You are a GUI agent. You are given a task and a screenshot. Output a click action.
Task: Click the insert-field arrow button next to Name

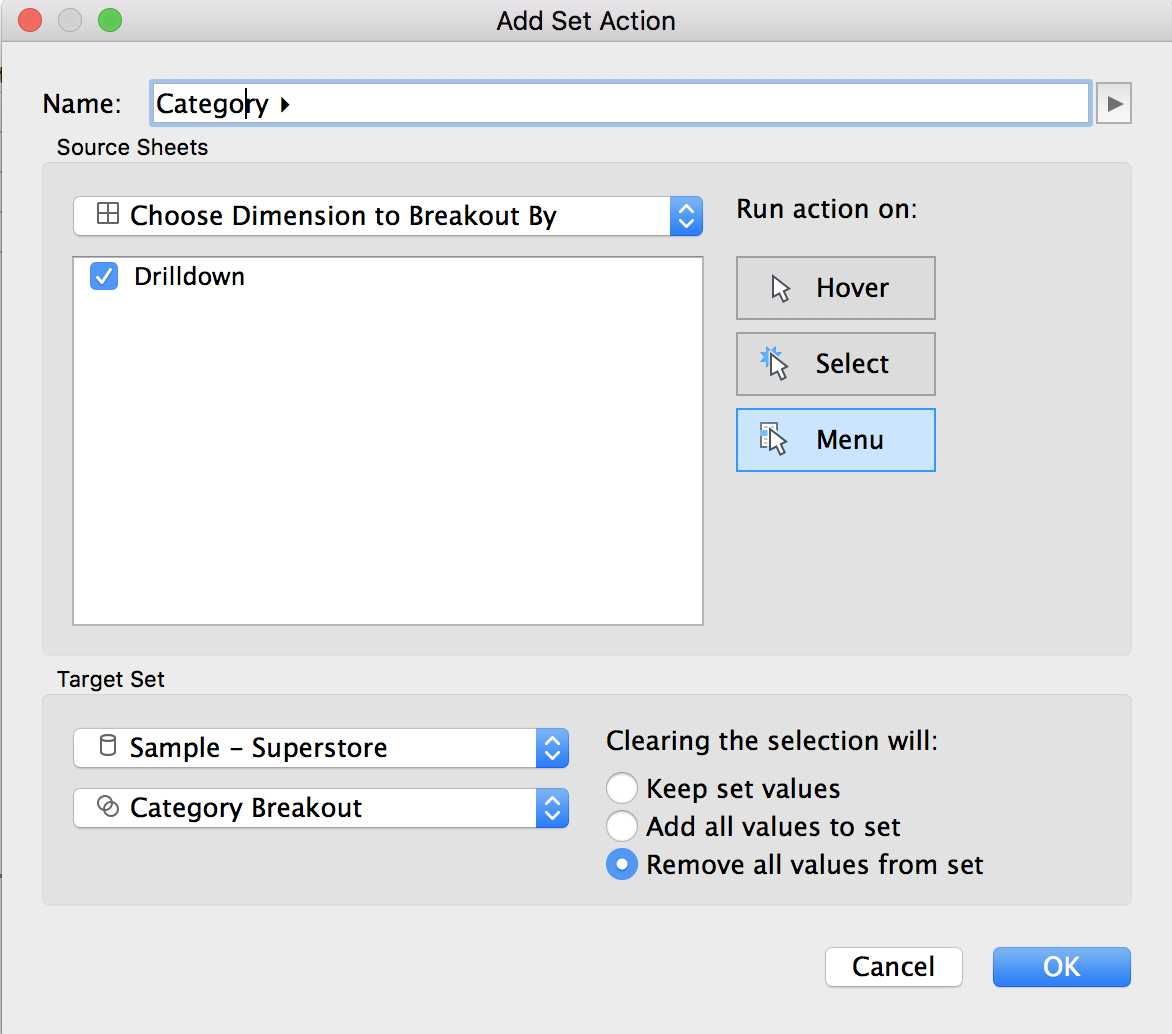pyautogui.click(x=1114, y=103)
